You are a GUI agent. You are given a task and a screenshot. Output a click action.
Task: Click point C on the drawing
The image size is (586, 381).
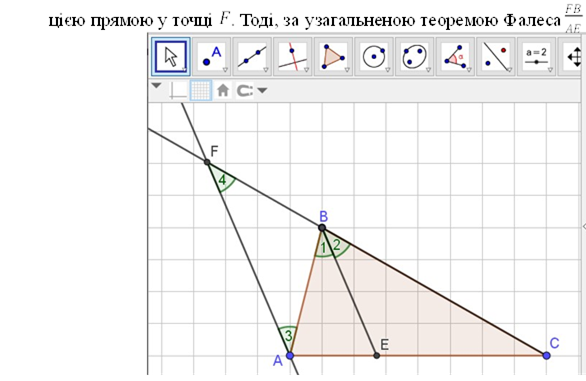coord(546,355)
